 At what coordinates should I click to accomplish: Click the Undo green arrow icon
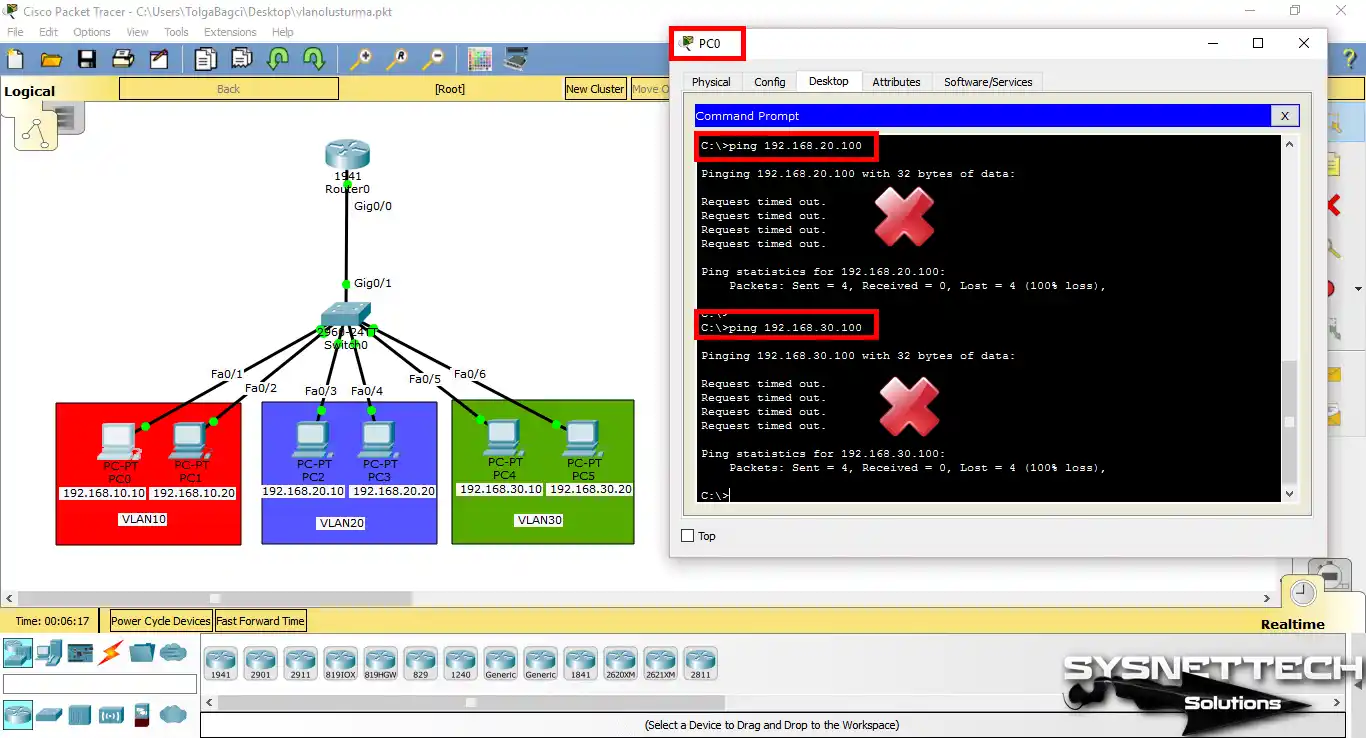(x=278, y=59)
